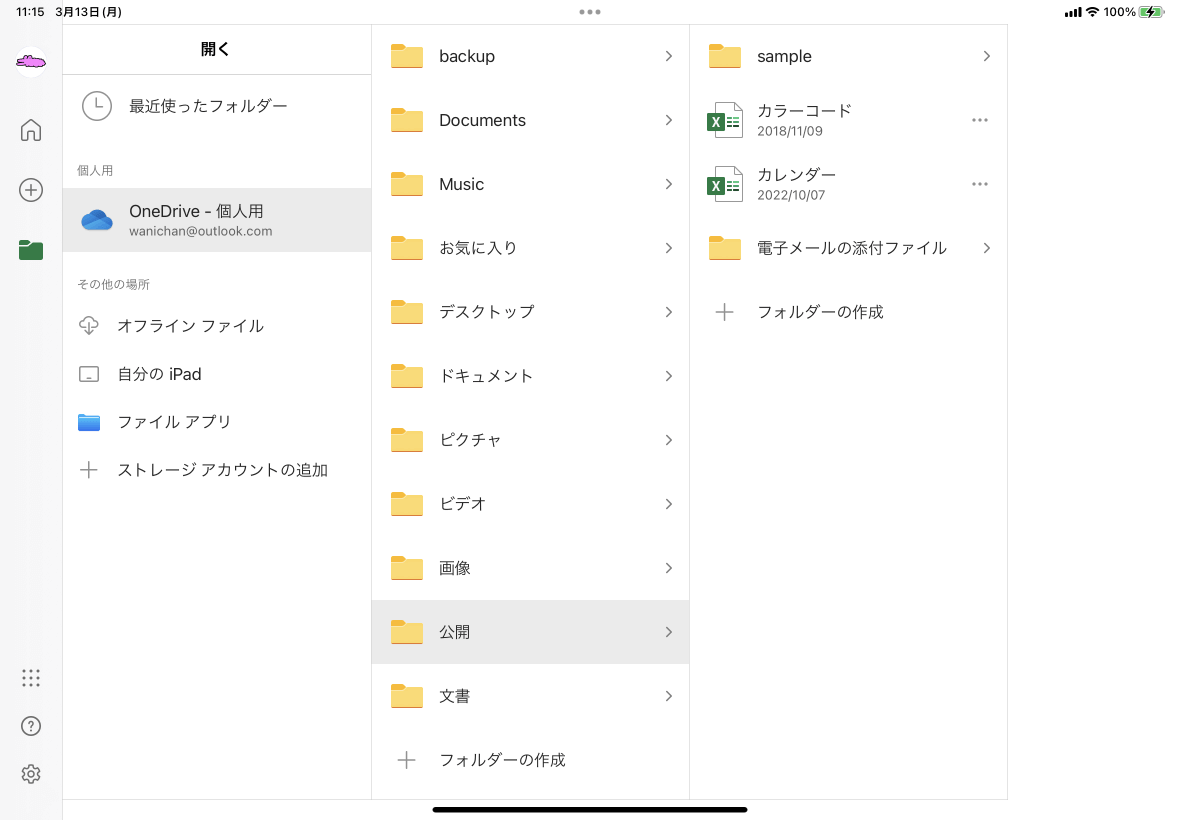Tap the three-dot multitasking control at top
Screen dimensions: 1180x820
tap(590, 12)
